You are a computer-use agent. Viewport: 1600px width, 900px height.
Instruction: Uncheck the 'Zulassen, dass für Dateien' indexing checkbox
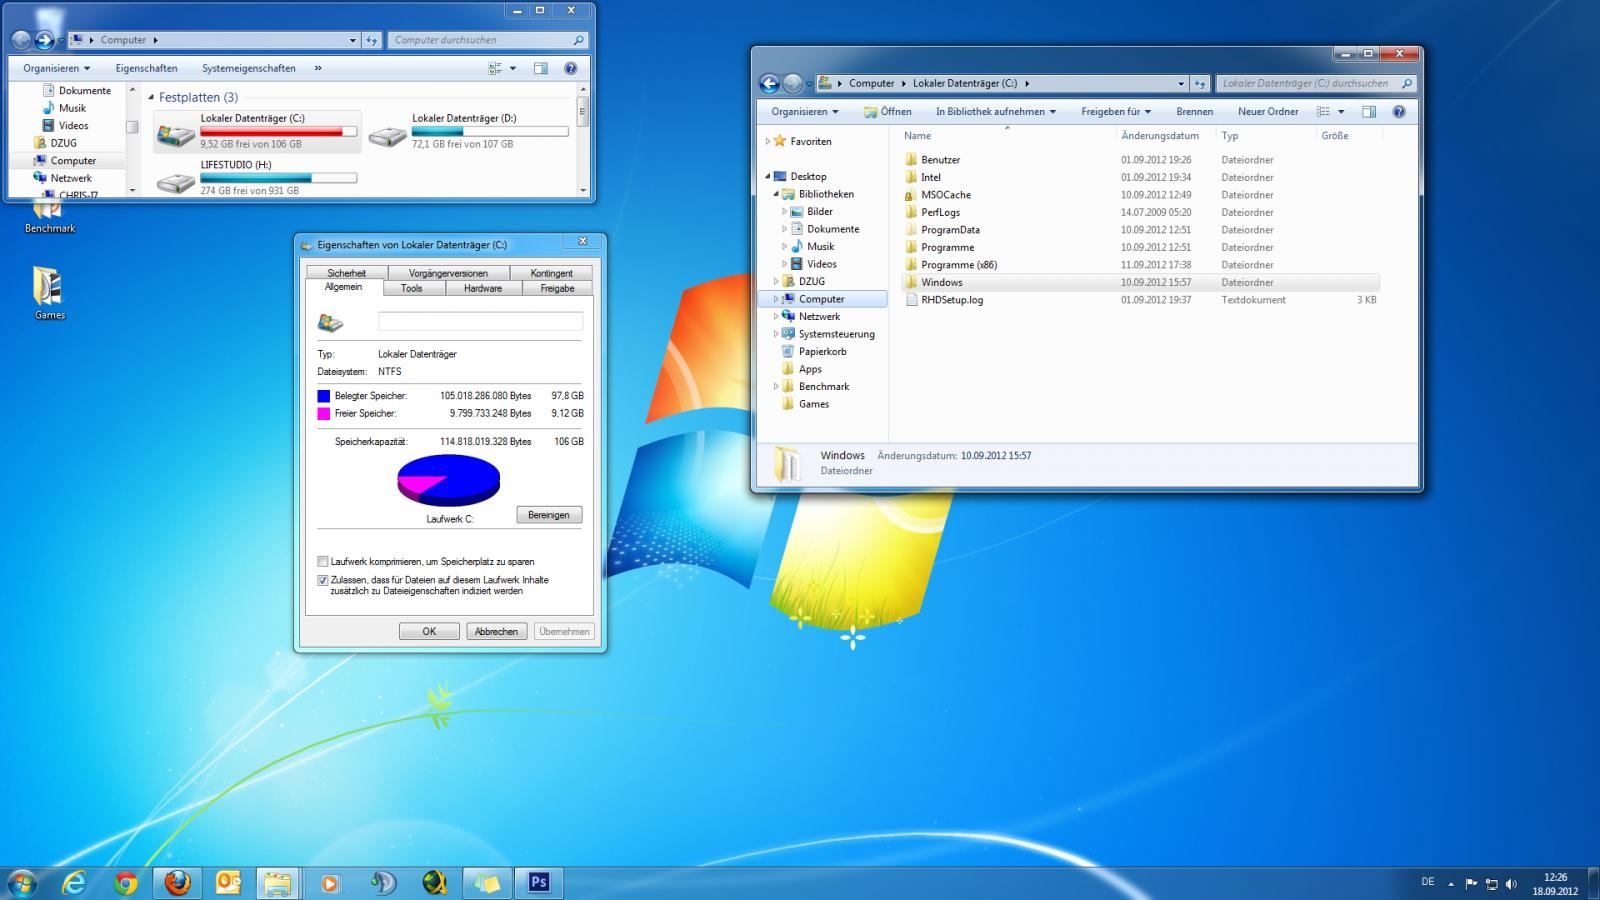tap(323, 580)
